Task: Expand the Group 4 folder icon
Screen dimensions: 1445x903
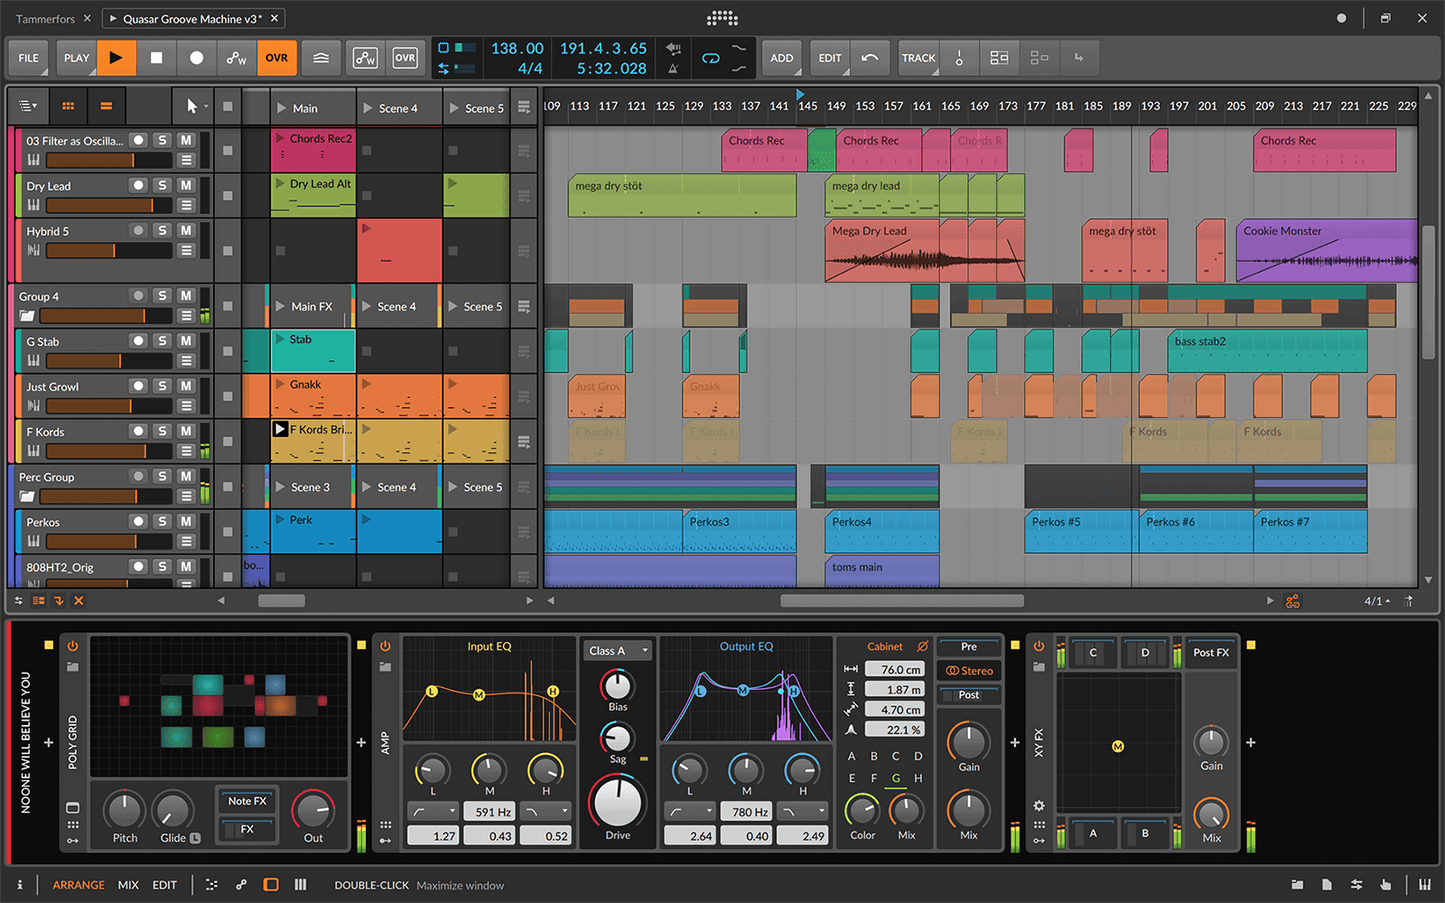Action: coord(27,316)
